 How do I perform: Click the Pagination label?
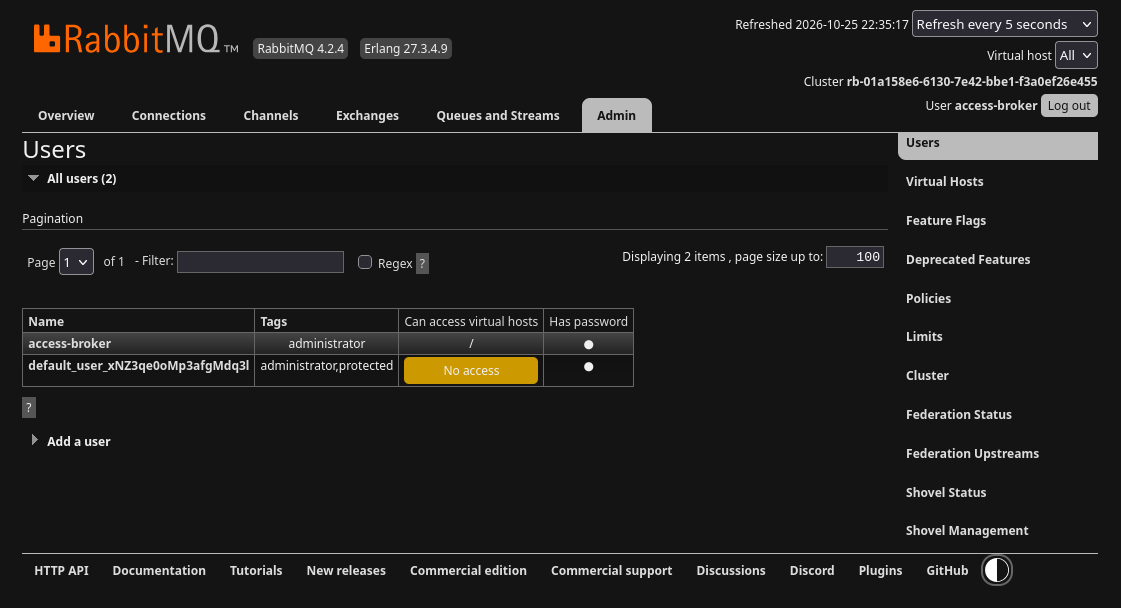52,218
